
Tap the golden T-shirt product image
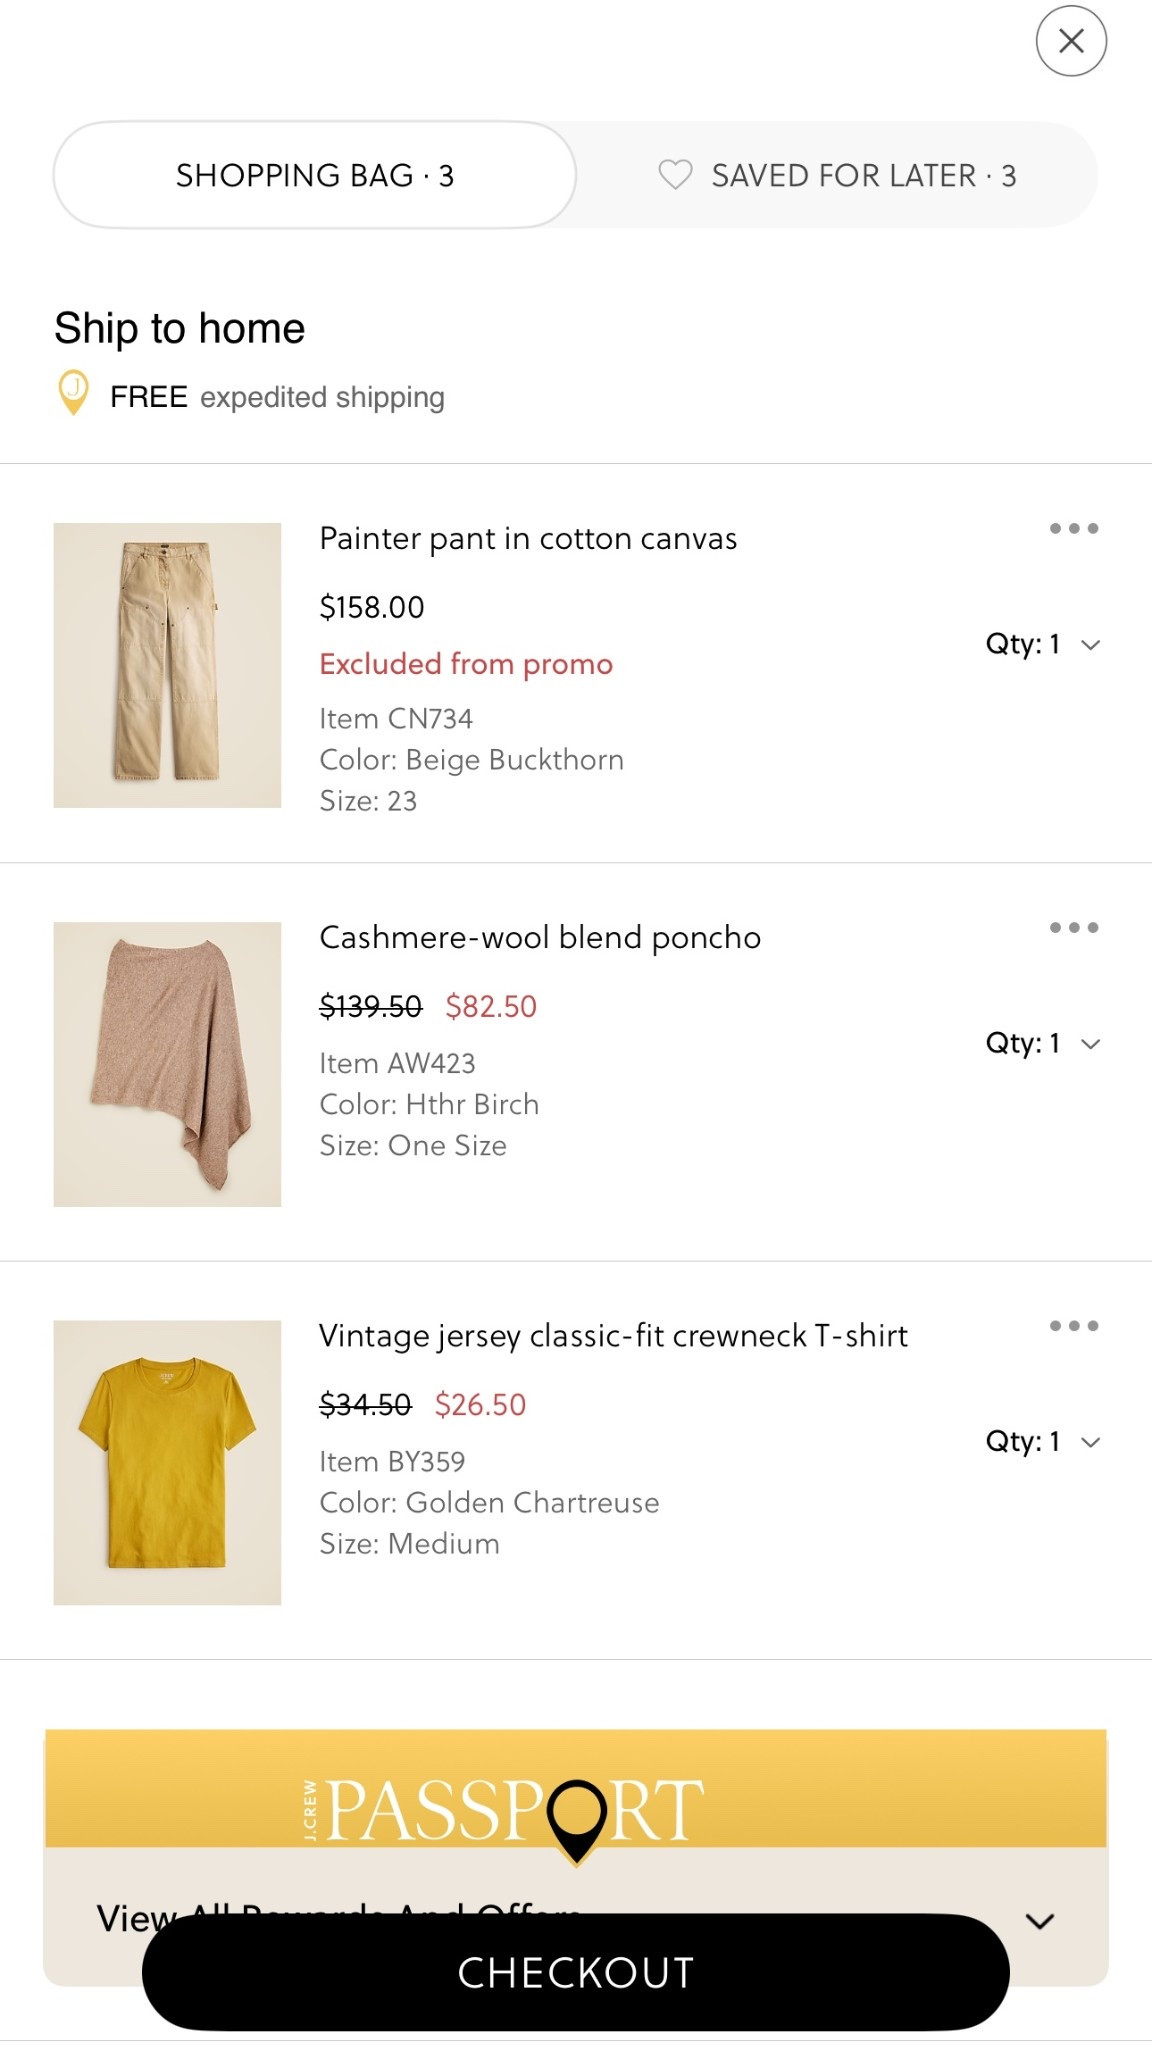click(x=167, y=1462)
